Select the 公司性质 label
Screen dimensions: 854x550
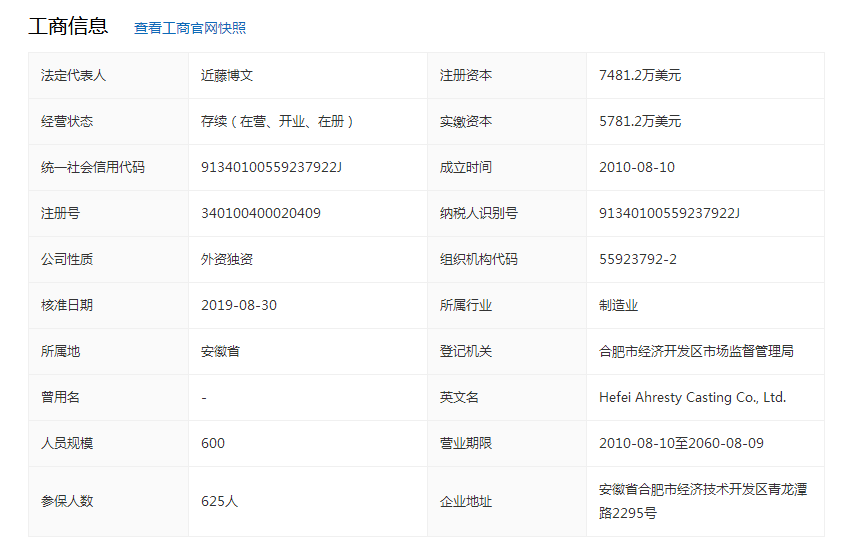click(x=67, y=259)
